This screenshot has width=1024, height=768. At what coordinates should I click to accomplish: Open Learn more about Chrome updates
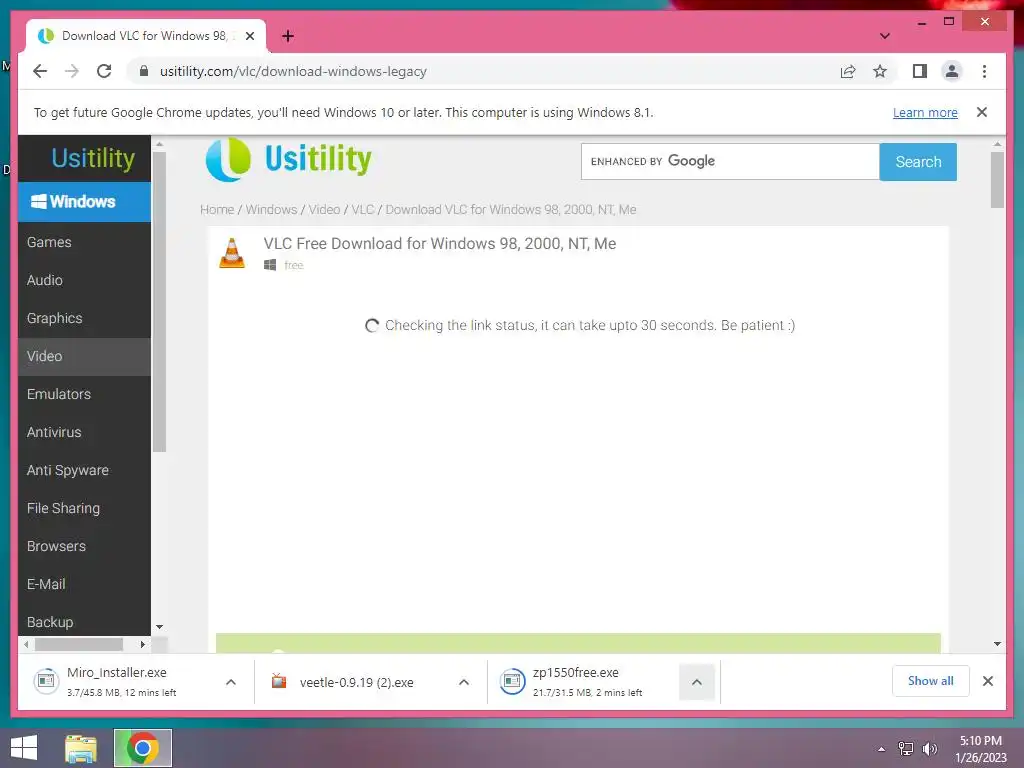pyautogui.click(x=925, y=112)
